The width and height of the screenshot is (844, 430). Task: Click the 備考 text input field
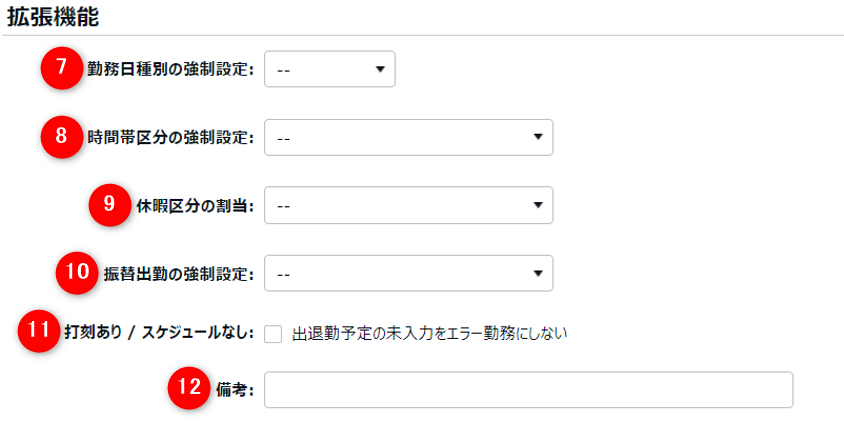pos(528,390)
